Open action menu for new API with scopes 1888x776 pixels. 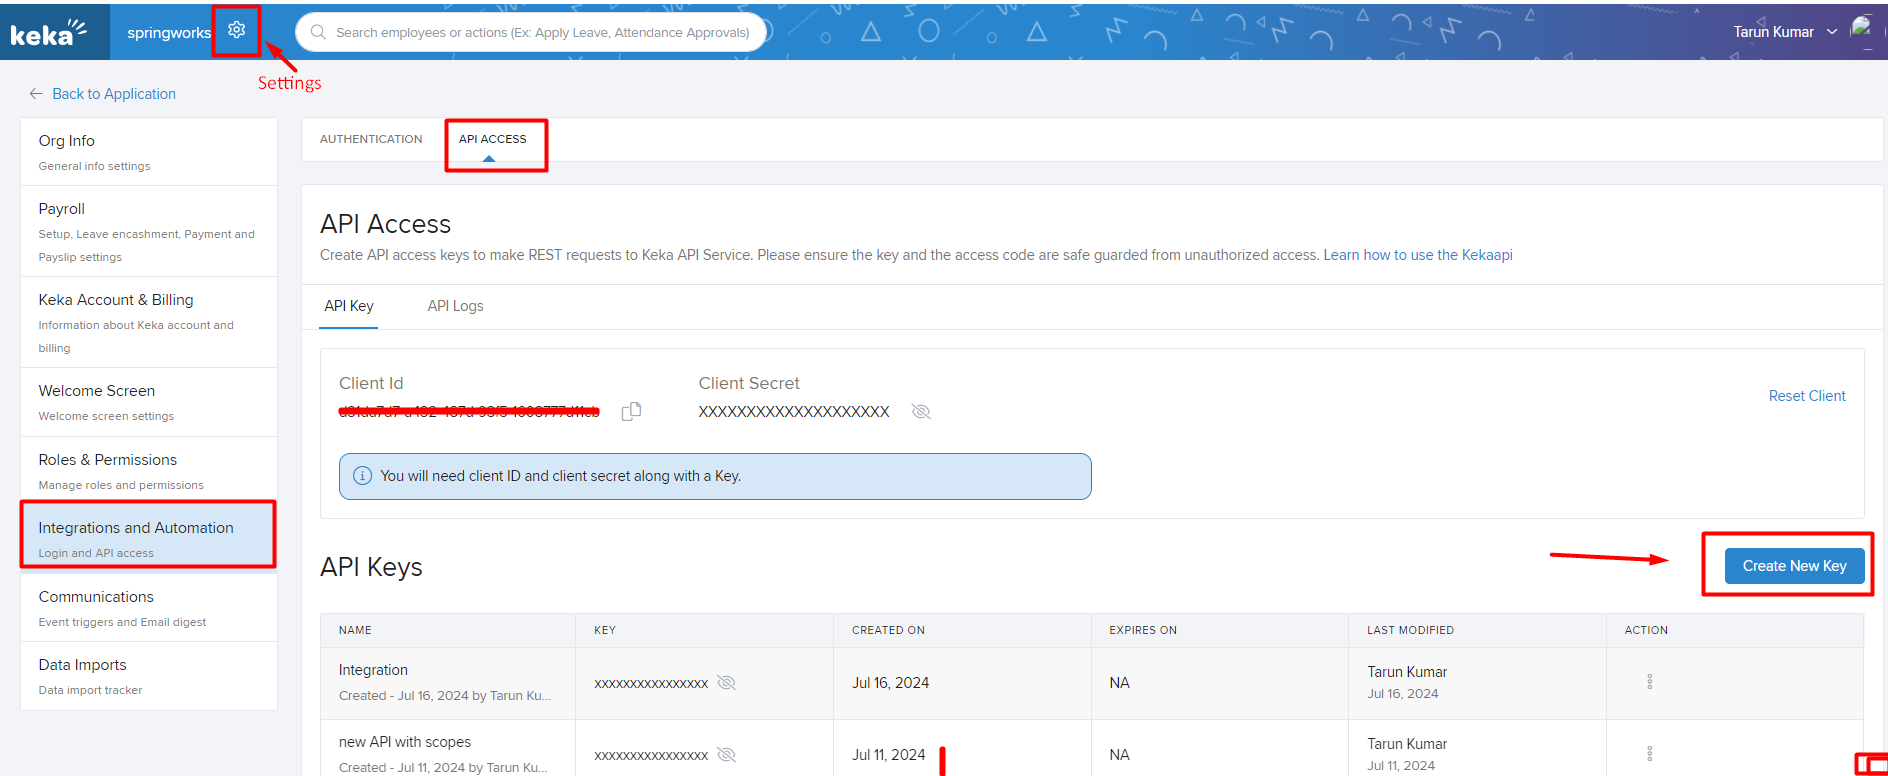[1649, 754]
